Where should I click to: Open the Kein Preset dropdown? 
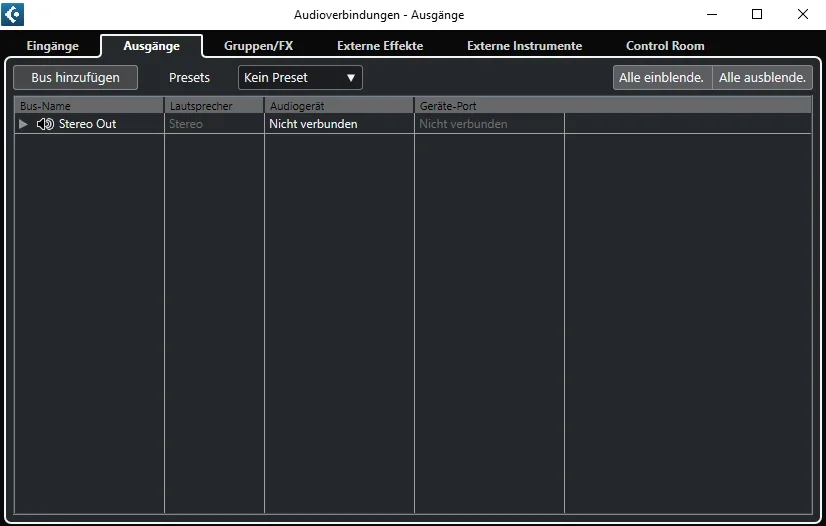(300, 77)
